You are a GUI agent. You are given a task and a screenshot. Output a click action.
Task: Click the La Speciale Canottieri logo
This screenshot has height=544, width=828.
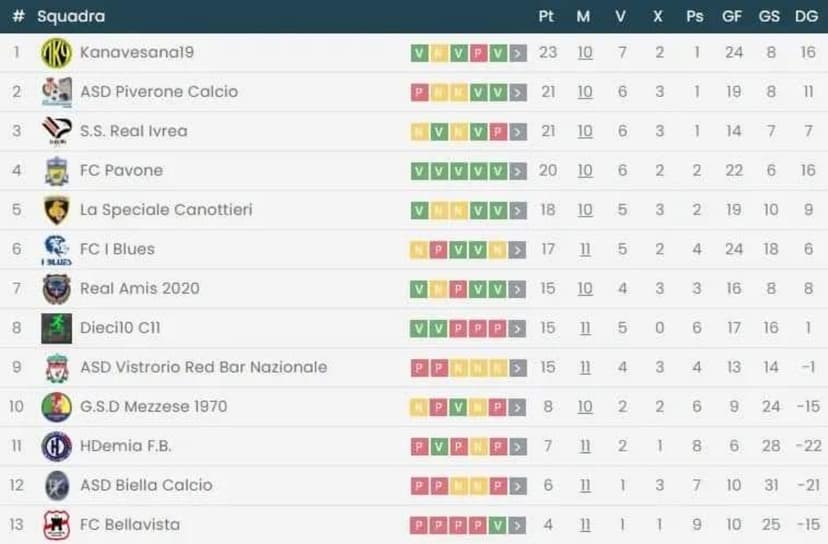[56, 210]
